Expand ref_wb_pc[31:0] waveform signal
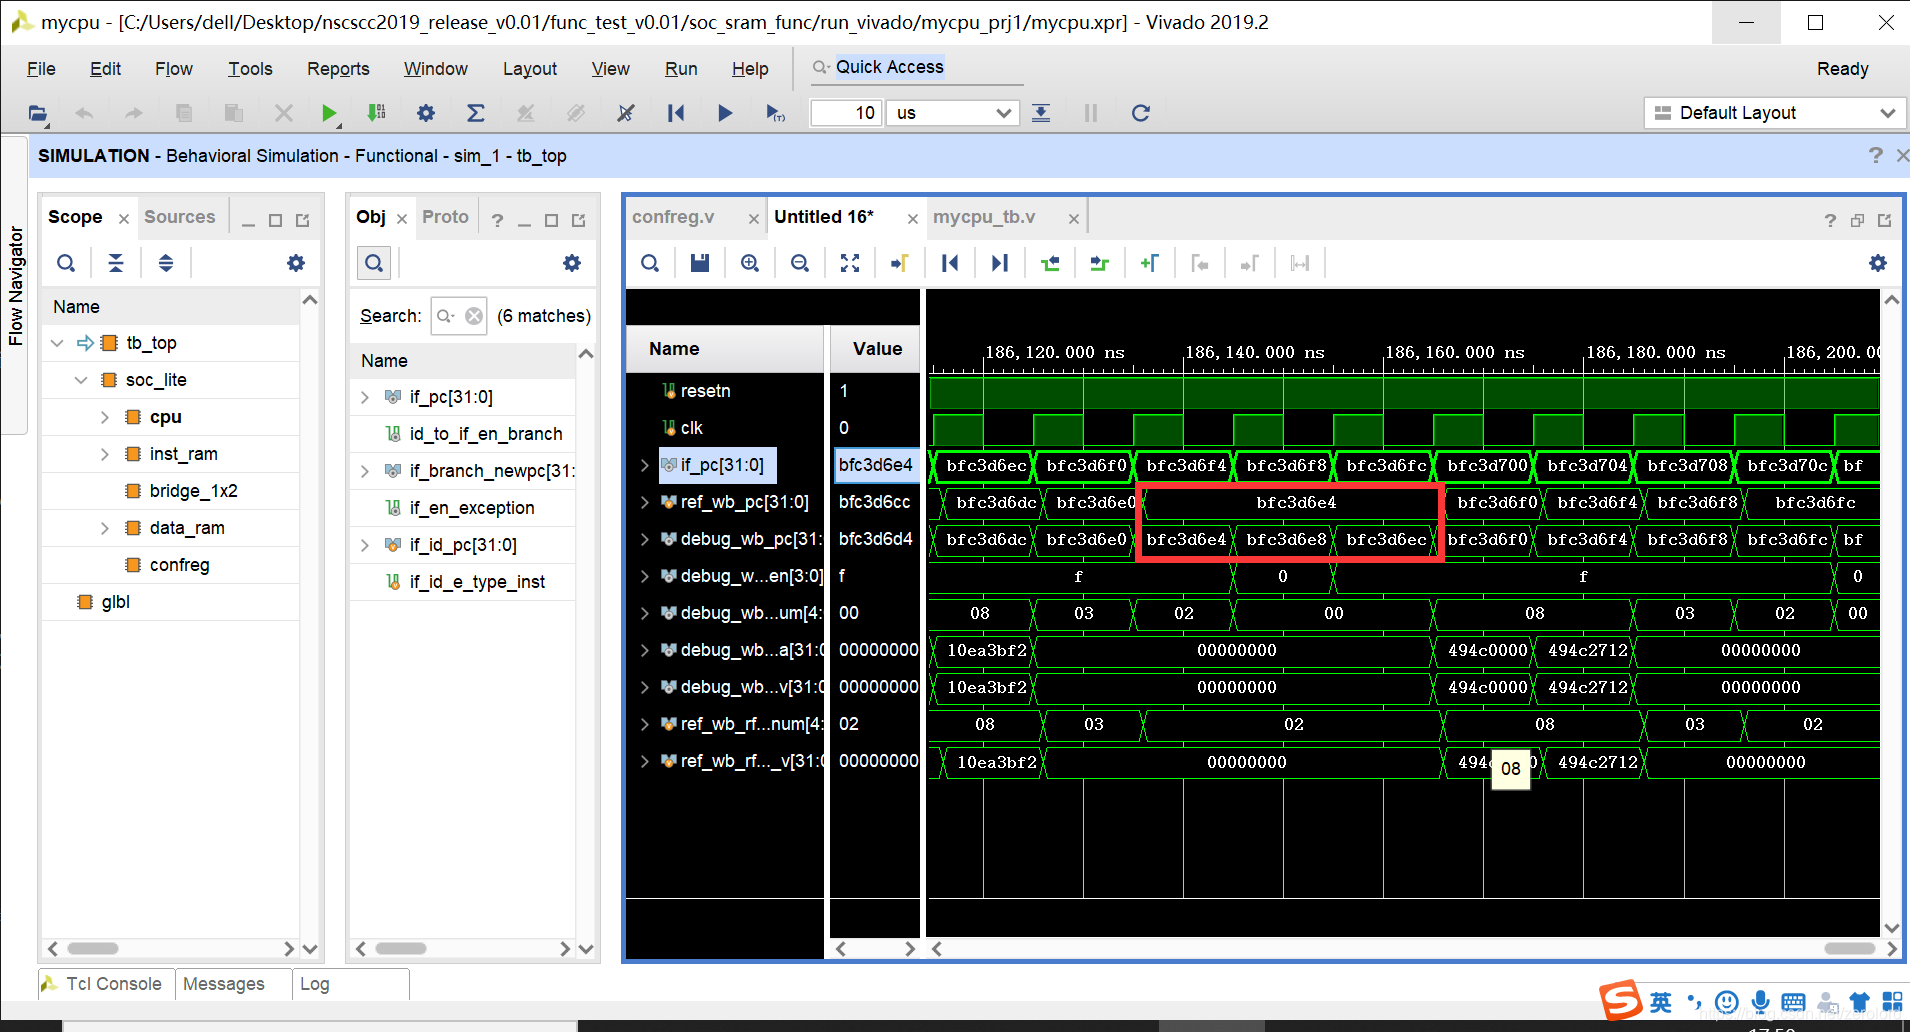Image resolution: width=1910 pixels, height=1032 pixels. tap(645, 502)
